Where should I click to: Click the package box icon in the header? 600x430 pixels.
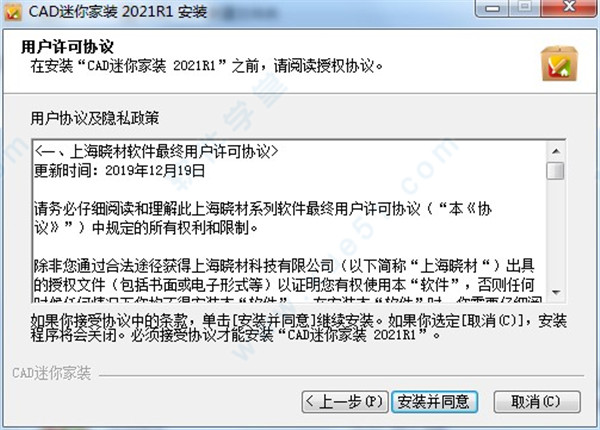[559, 64]
